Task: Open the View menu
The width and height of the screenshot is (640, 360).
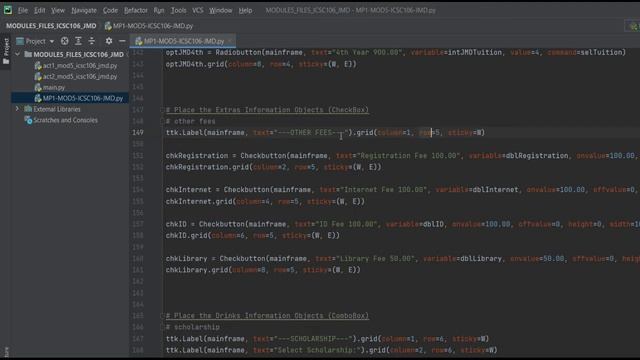Action: coord(58,10)
